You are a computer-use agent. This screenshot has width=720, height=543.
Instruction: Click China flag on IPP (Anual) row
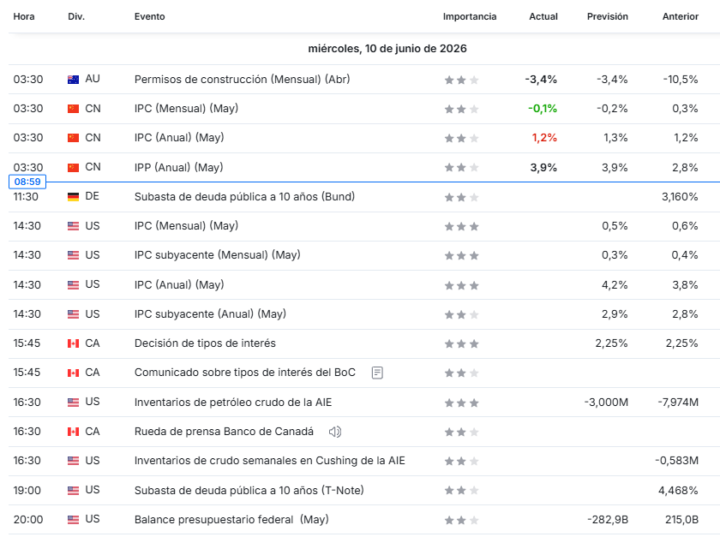pyautogui.click(x=73, y=168)
